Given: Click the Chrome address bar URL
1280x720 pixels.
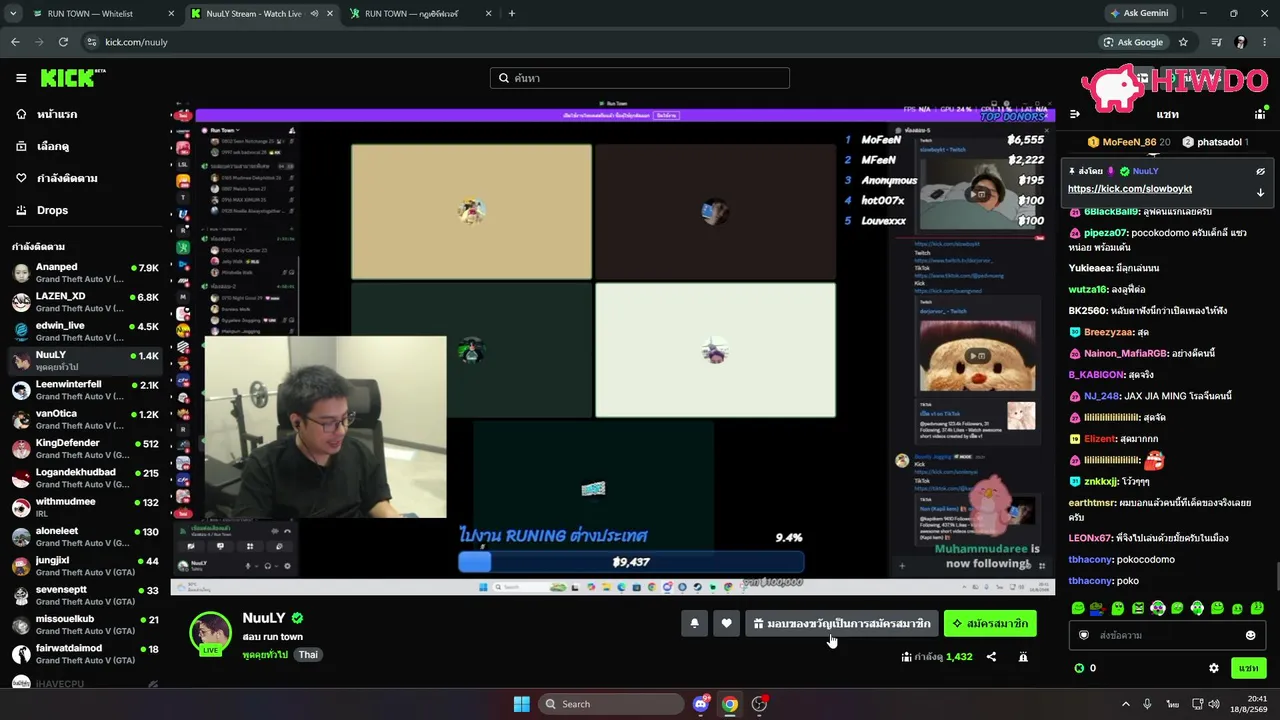Looking at the screenshot, I should pos(136,42).
